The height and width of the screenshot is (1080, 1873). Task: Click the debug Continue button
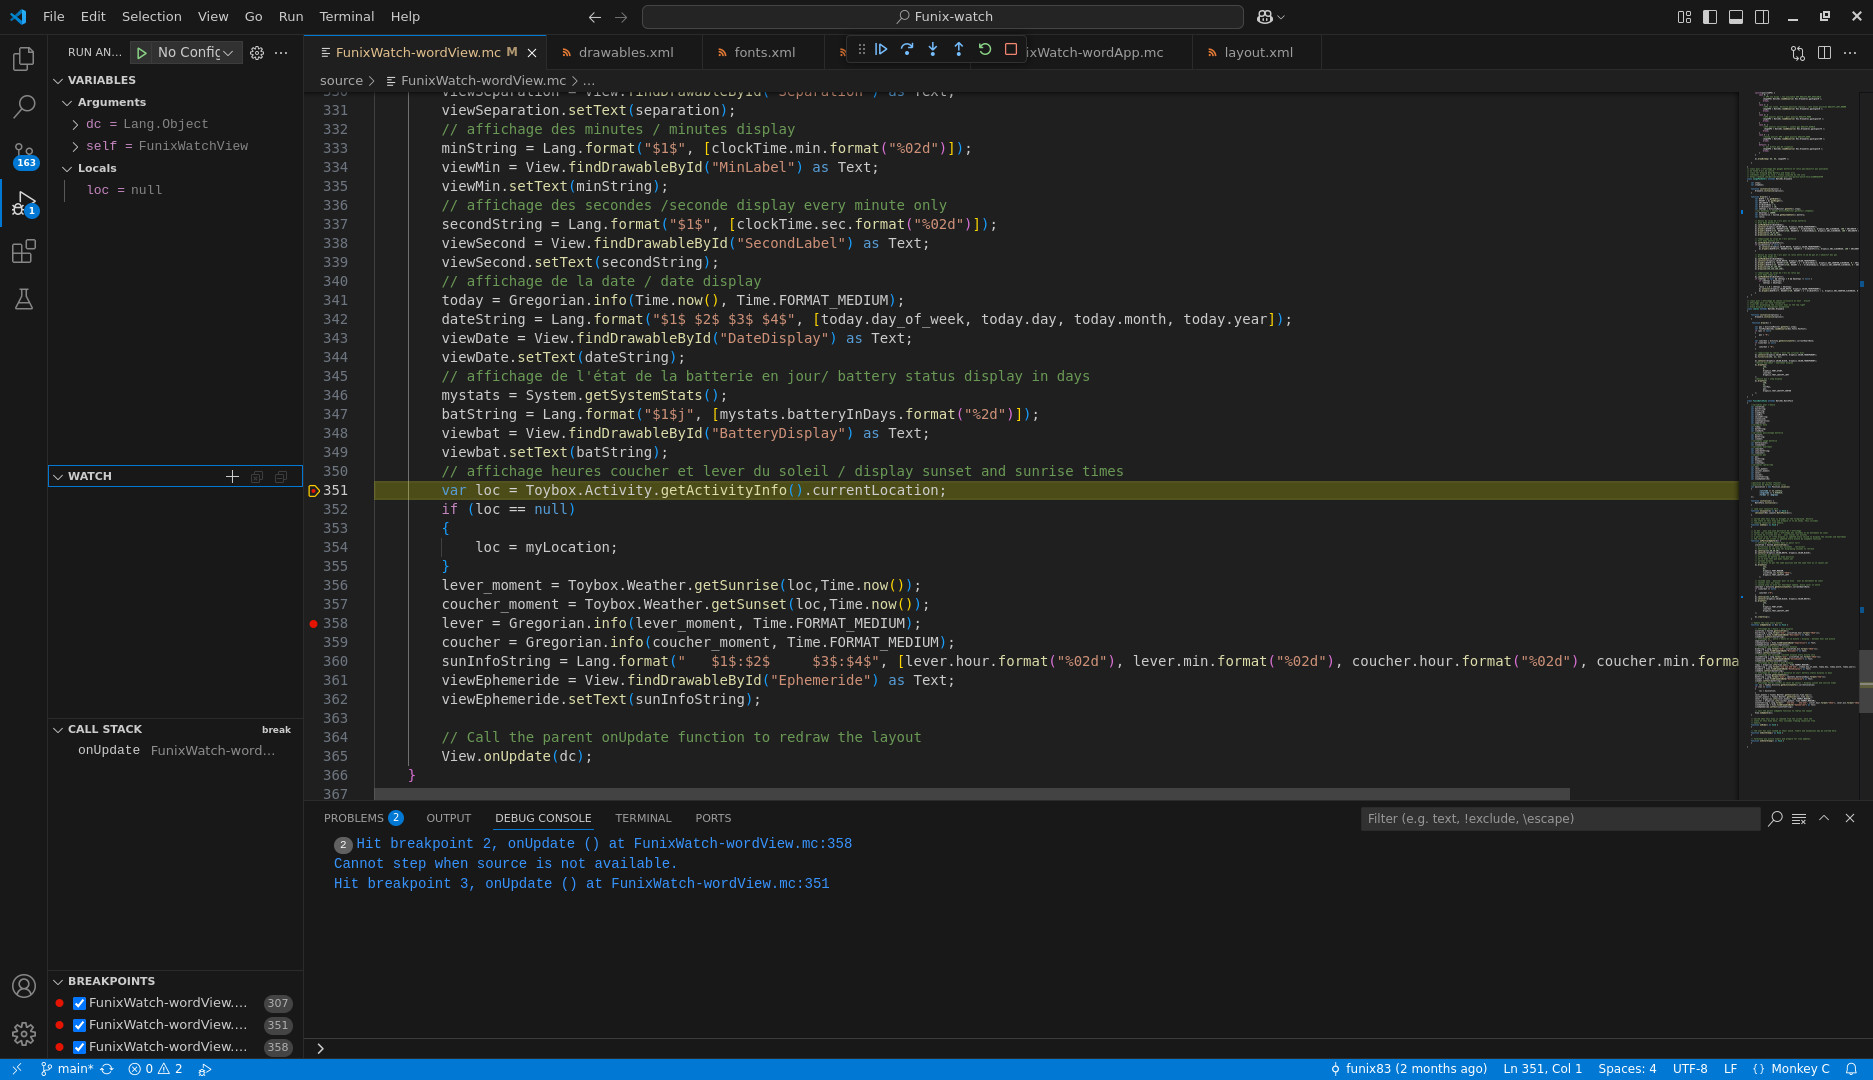(881, 49)
